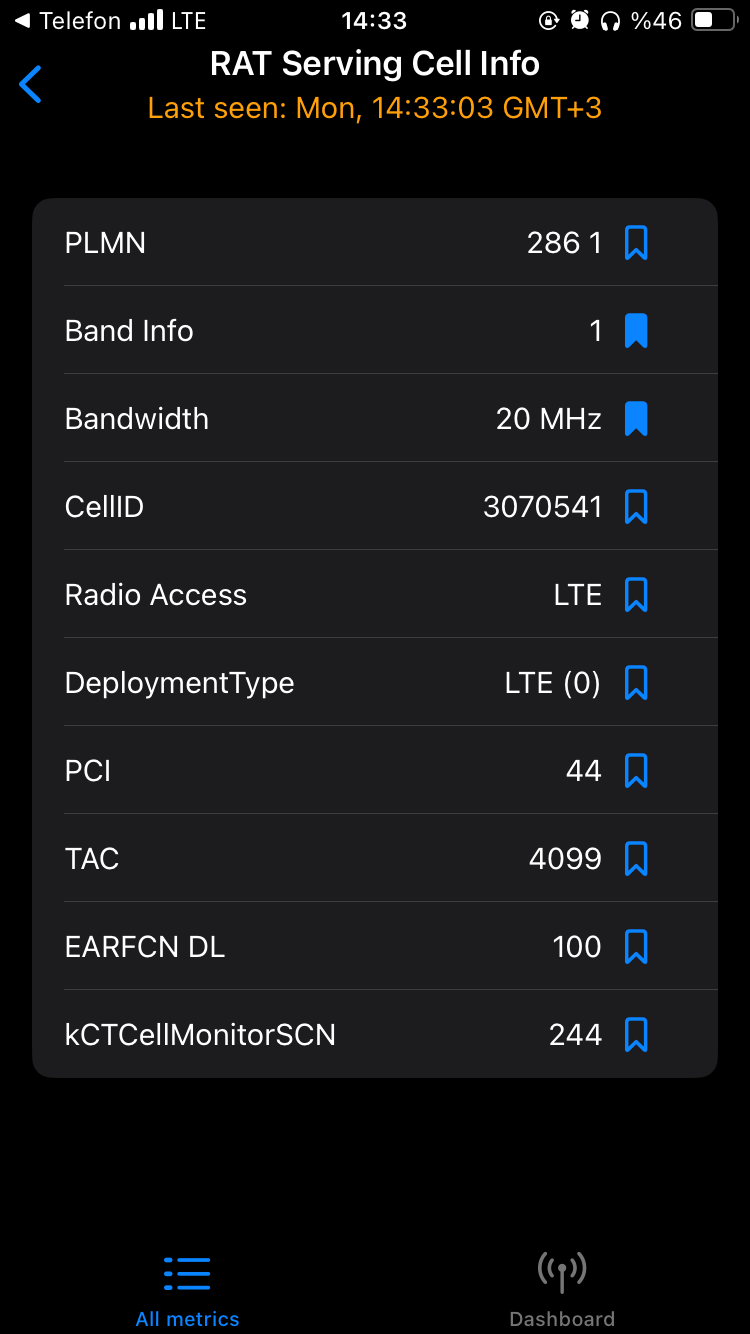Bookmark the PLMN metric
The width and height of the screenshot is (750, 1334).
click(x=636, y=243)
